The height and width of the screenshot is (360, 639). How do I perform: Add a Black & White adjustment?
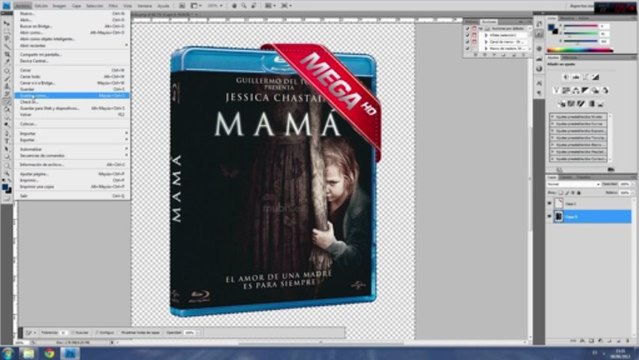[x=586, y=91]
